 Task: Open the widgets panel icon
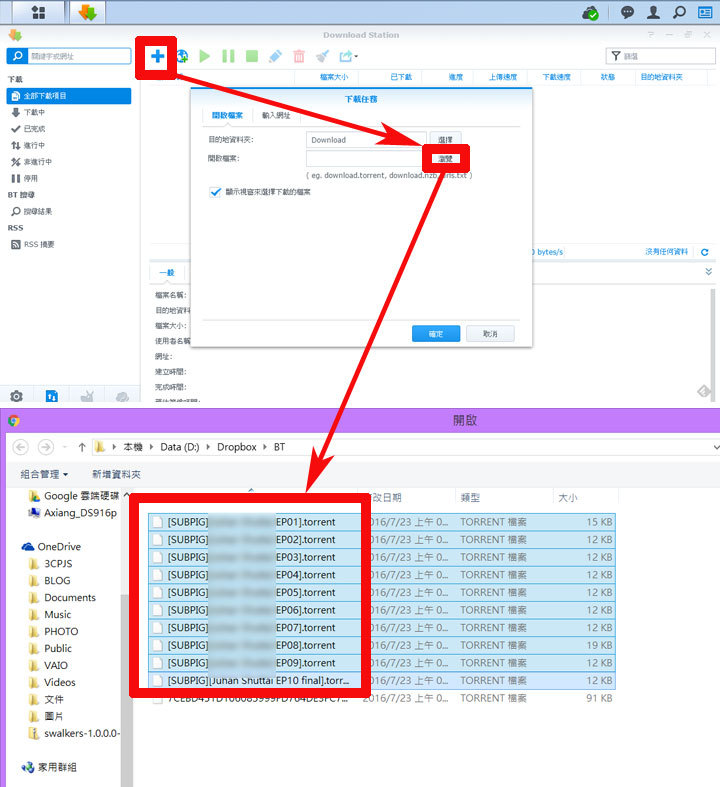(705, 13)
